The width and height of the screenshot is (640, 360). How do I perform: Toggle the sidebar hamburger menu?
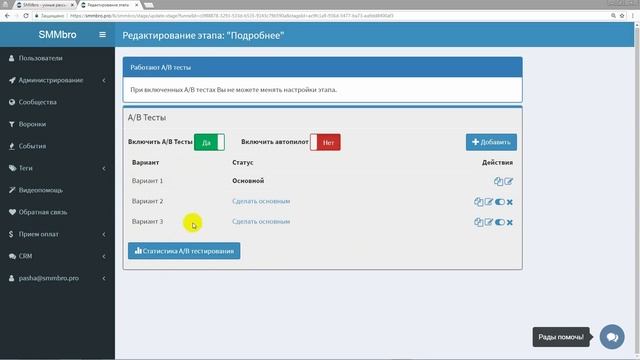point(102,35)
